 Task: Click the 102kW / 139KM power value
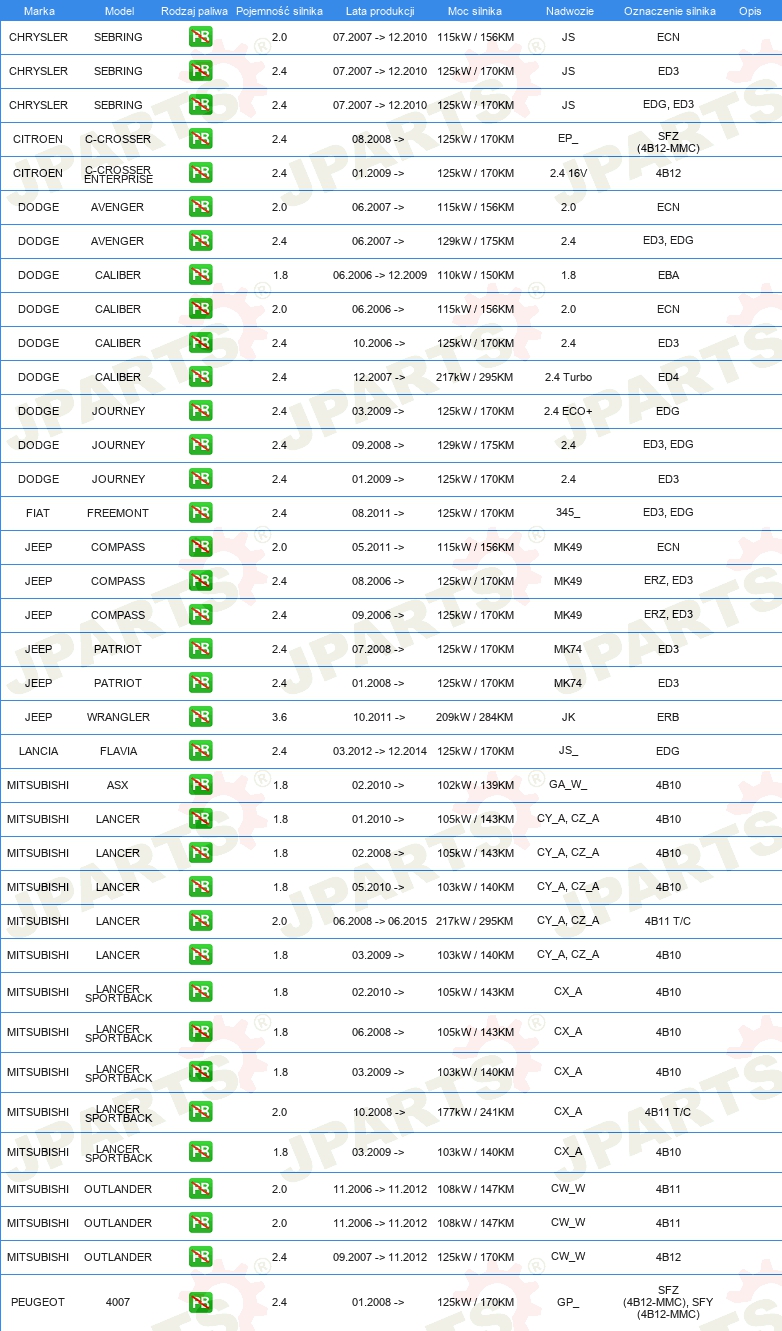point(475,785)
